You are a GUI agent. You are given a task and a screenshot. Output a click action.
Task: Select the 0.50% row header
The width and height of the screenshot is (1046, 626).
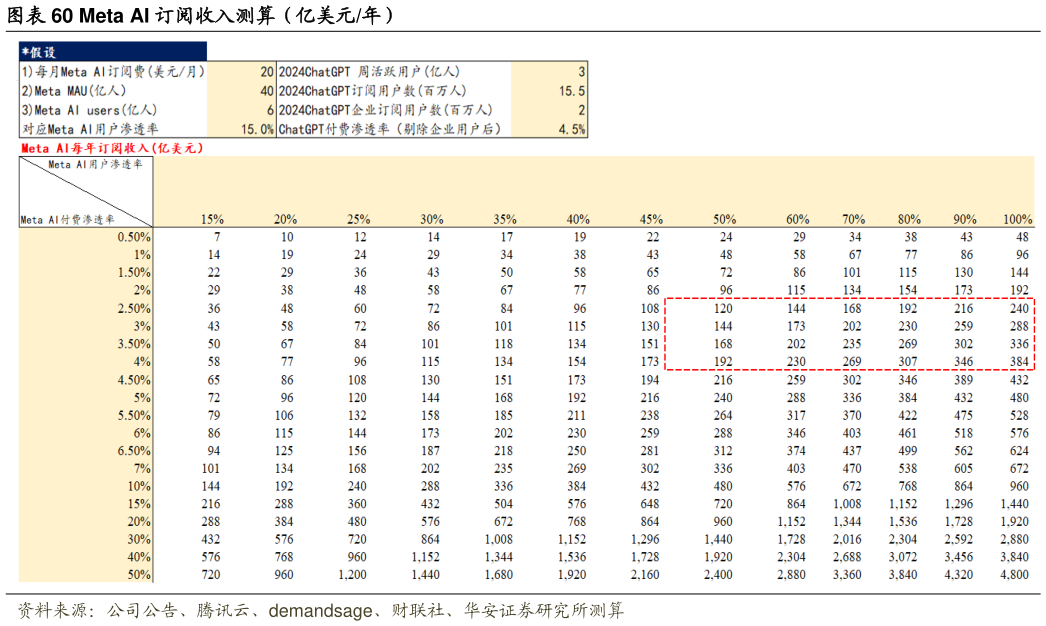134,237
